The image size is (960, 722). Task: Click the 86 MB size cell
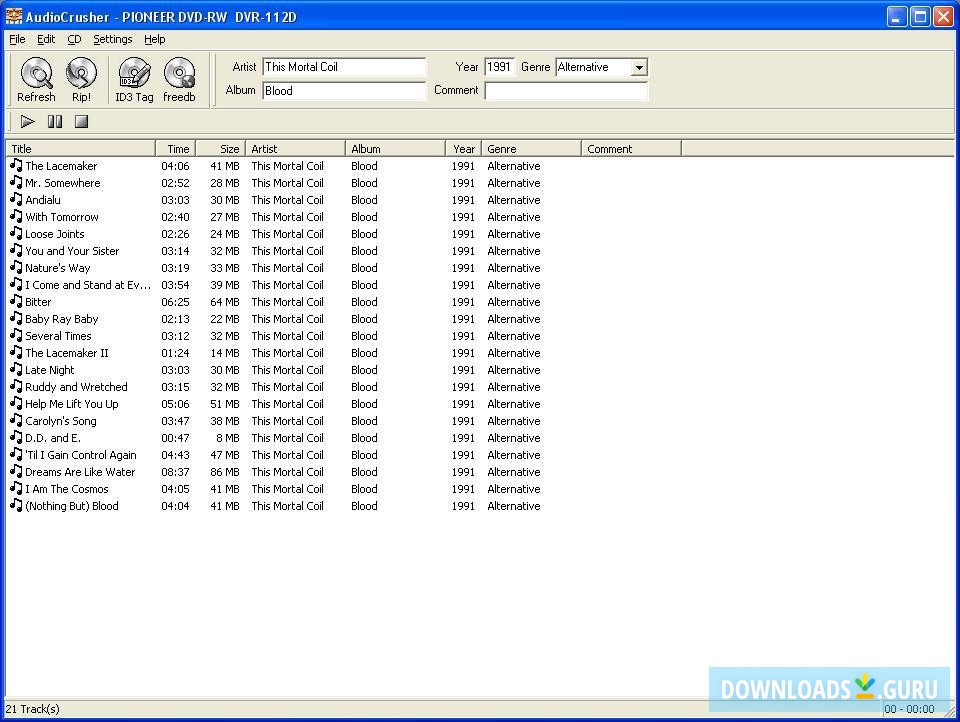225,472
